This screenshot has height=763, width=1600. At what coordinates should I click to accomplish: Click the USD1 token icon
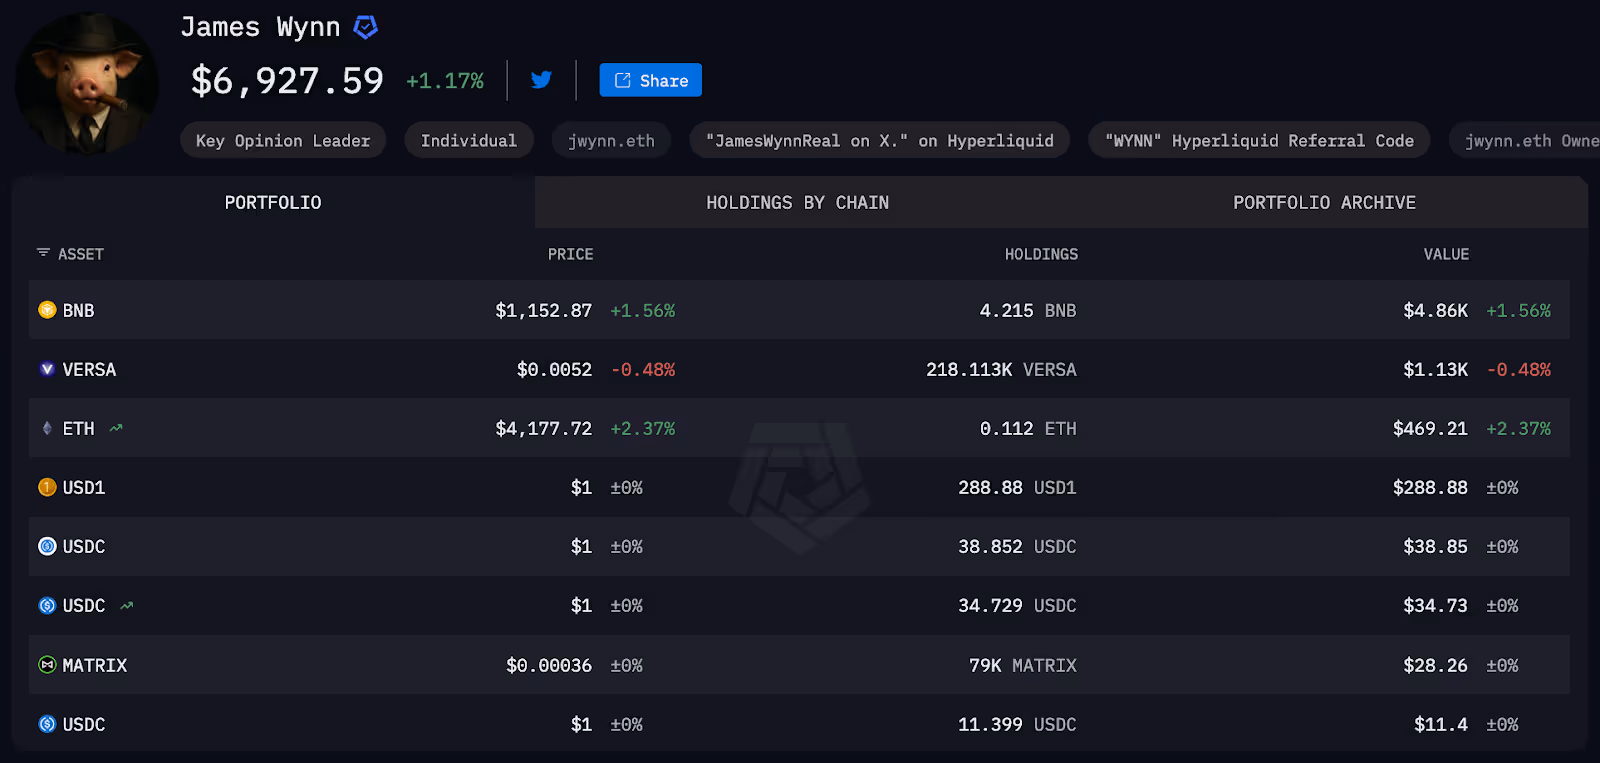(47, 487)
